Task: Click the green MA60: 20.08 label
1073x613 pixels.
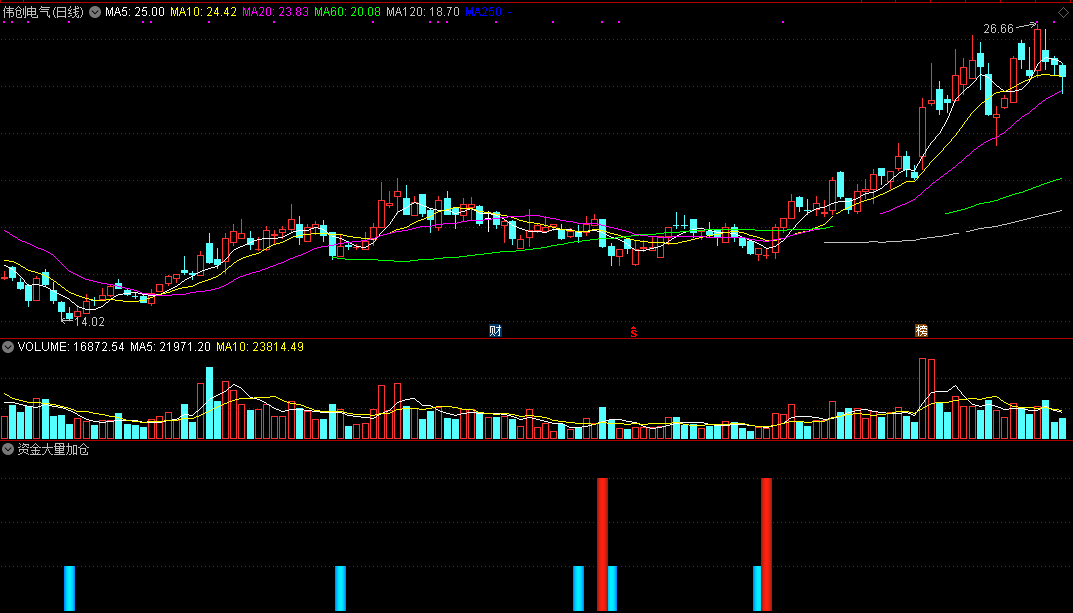Action: [x=347, y=12]
